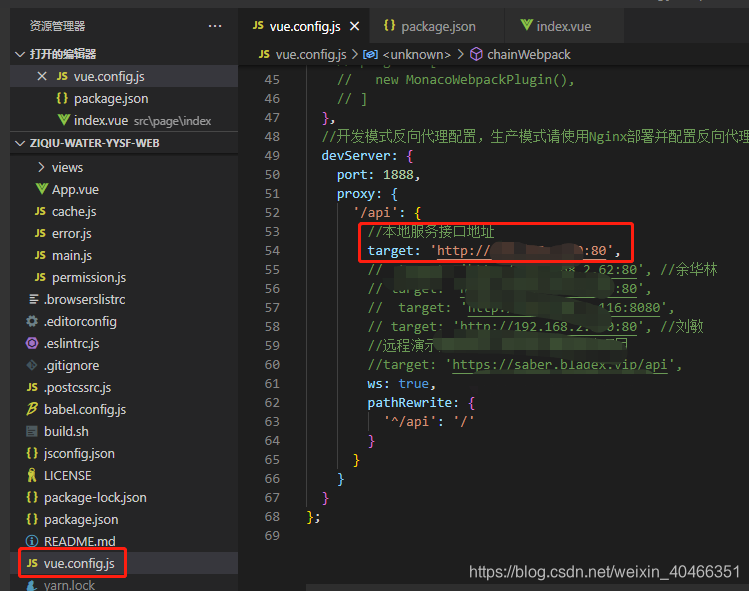Place cursor on 'ws: true' line
749x591 pixels.
pos(401,384)
